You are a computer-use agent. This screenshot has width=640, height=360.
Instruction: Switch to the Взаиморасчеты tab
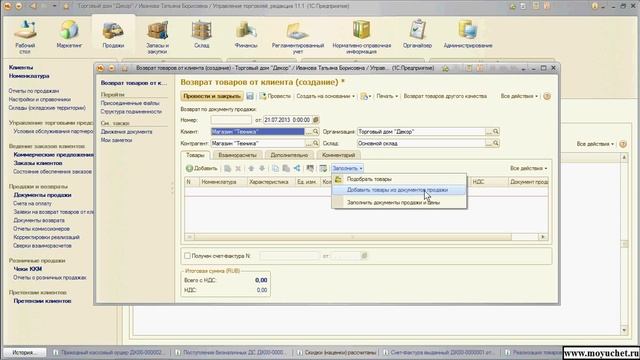[x=237, y=155]
